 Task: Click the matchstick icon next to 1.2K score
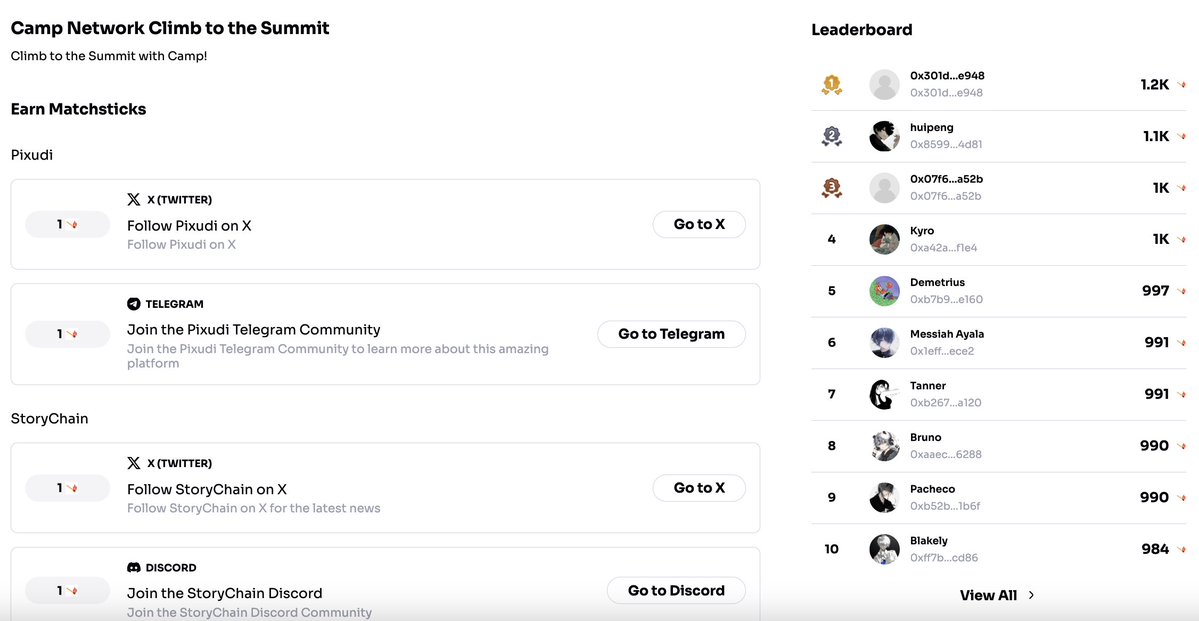(x=1181, y=85)
